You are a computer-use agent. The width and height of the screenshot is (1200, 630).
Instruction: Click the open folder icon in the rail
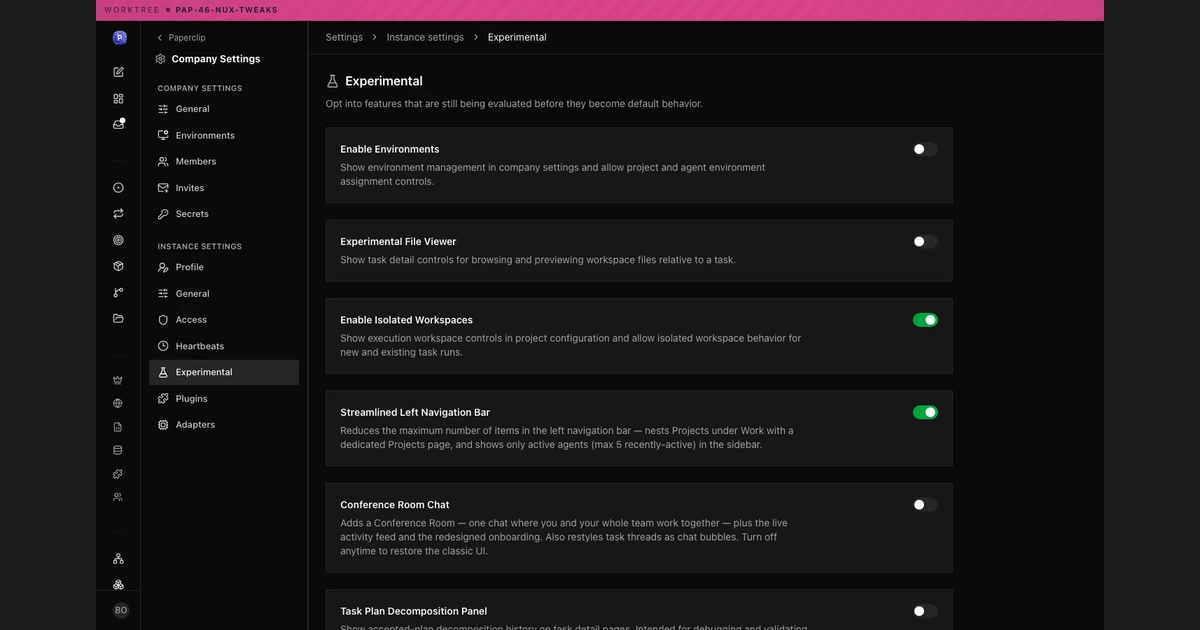(x=118, y=318)
